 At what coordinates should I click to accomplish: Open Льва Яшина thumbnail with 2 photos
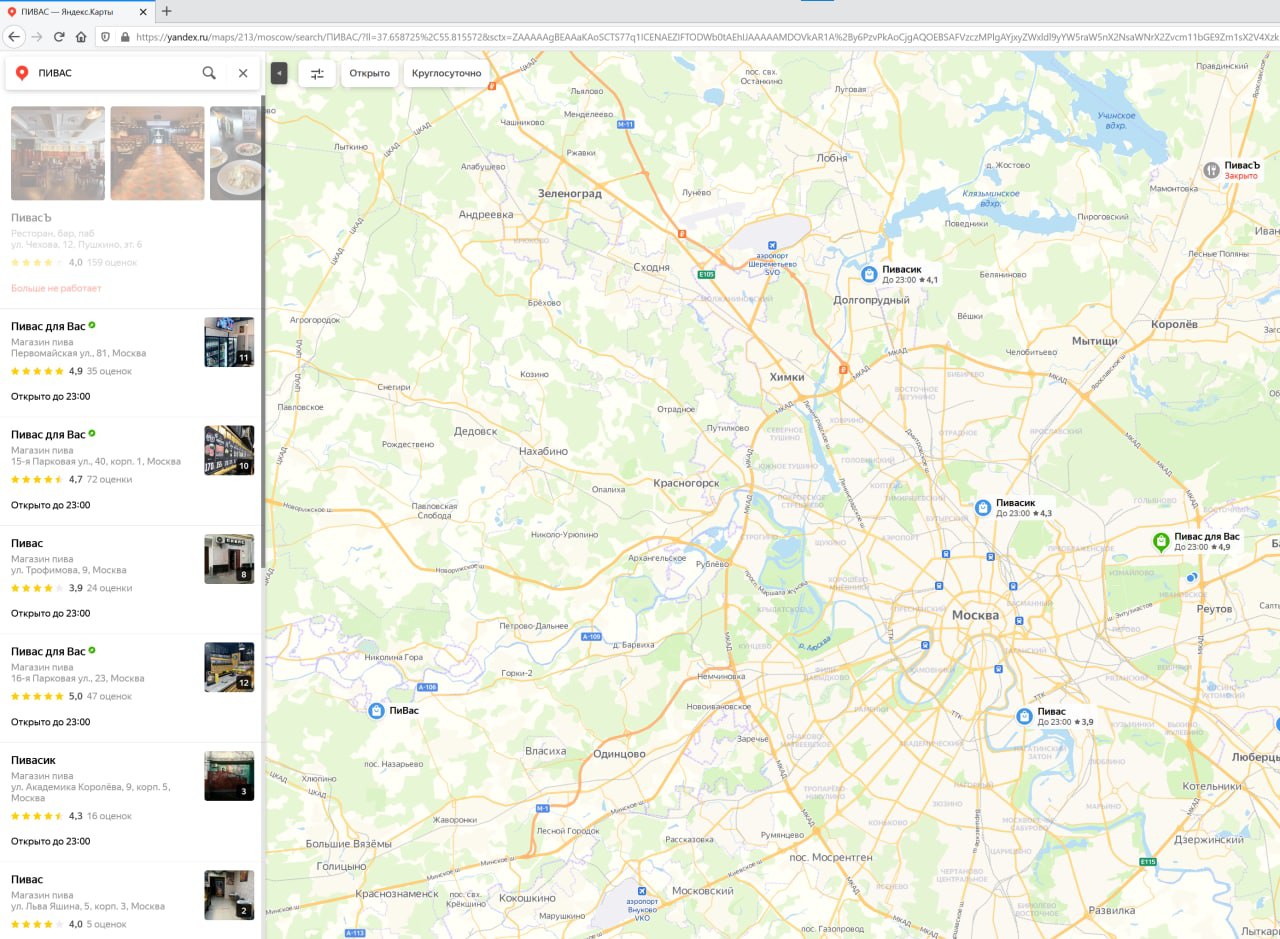pos(229,895)
